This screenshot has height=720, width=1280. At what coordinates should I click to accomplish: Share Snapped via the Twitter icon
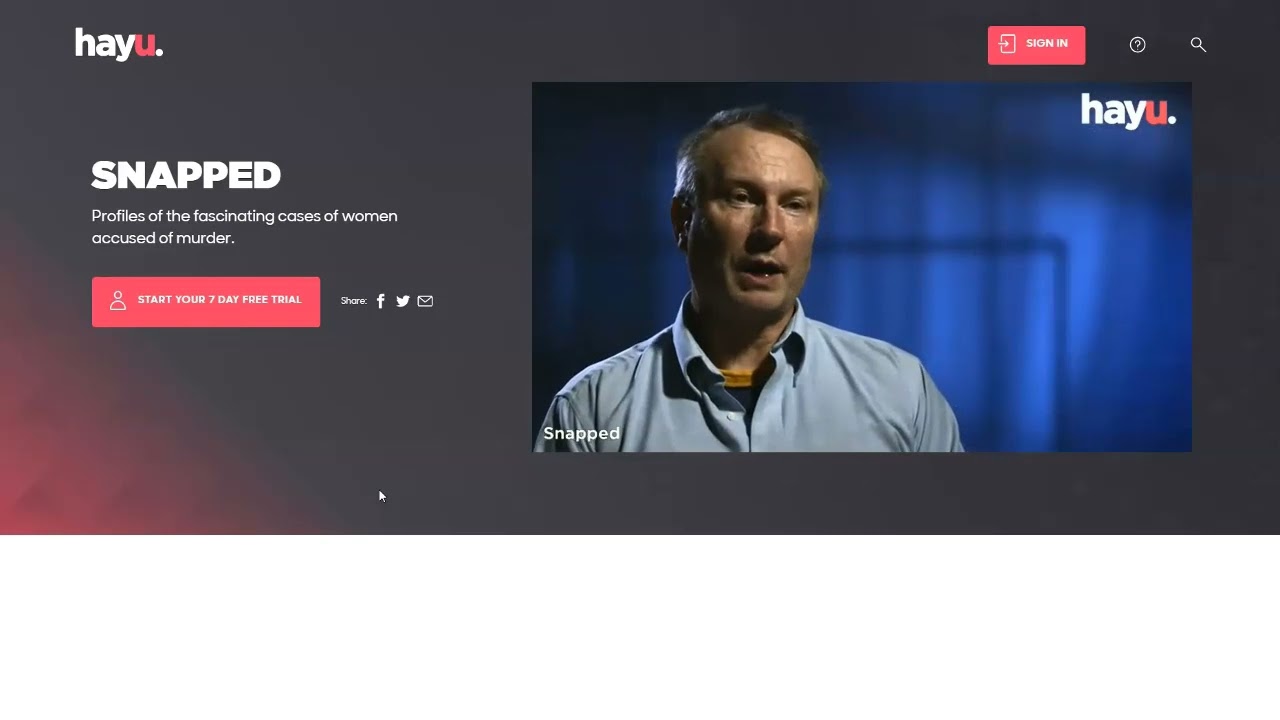403,301
